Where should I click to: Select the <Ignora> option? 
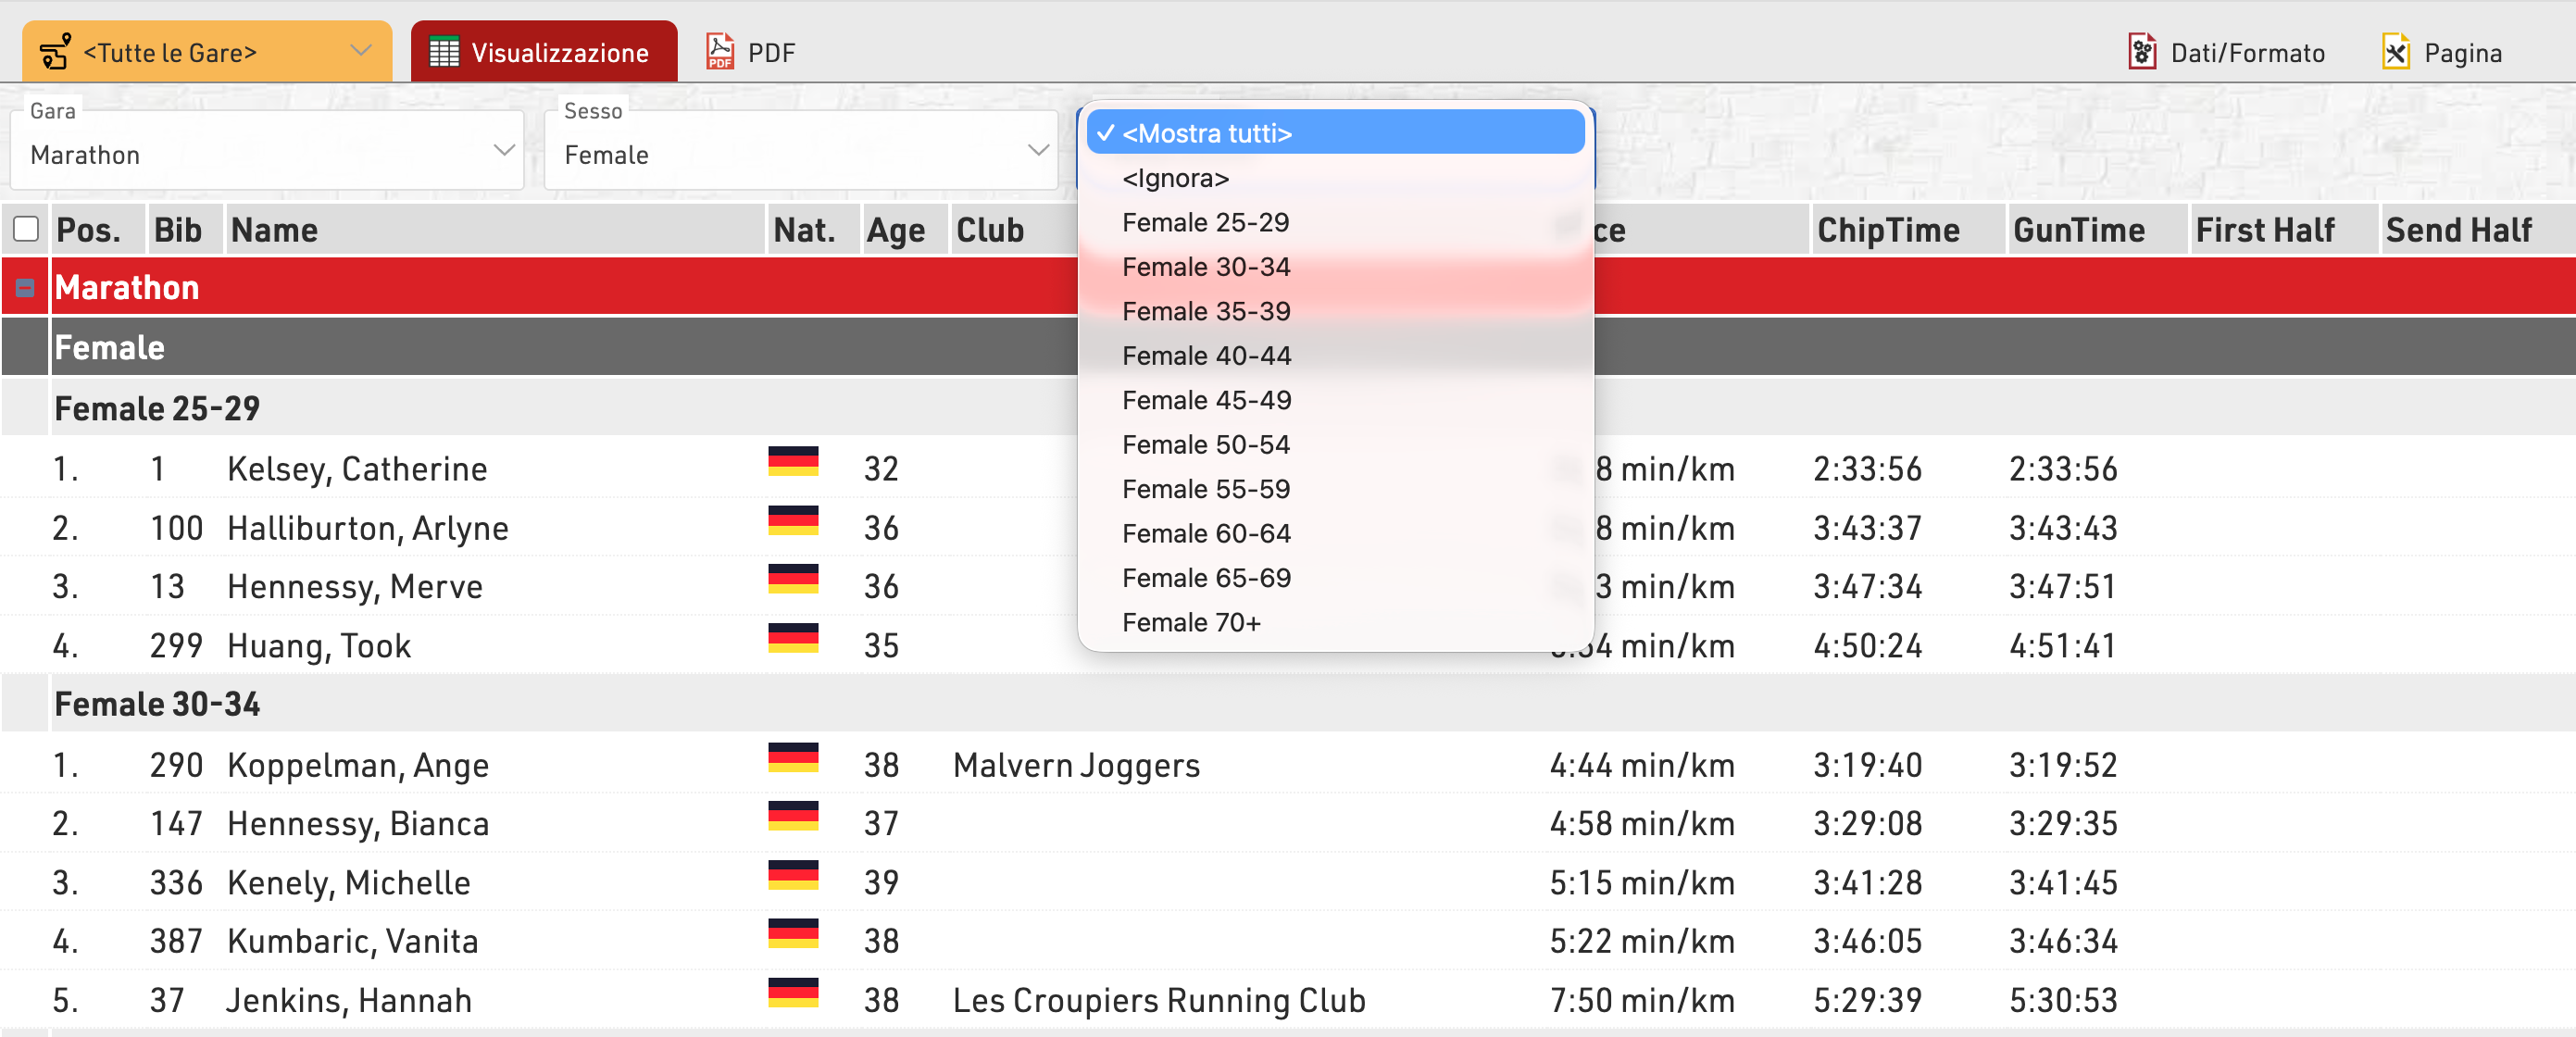[1175, 178]
